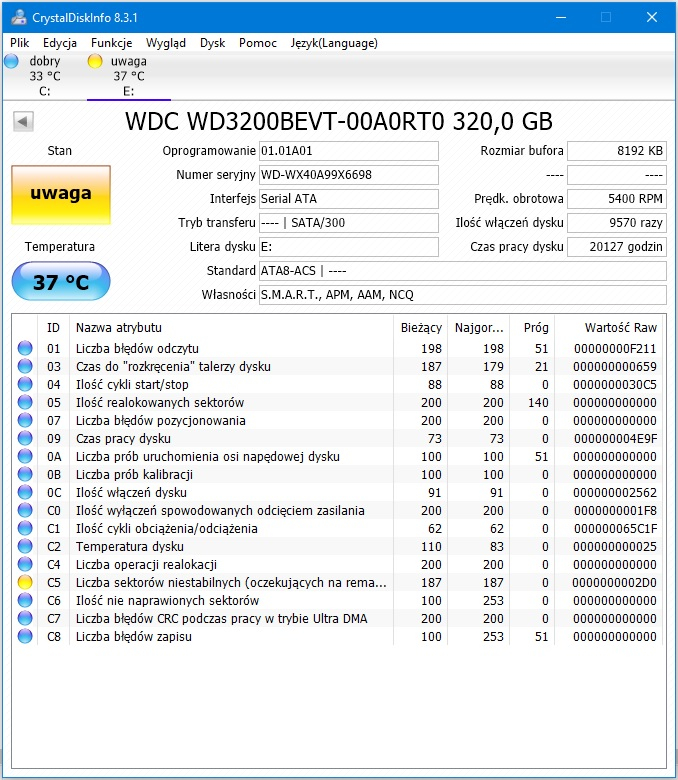The image size is (678, 780).
Task: Select the Ilość realokowanych sektorów row text
Action: coord(160,402)
